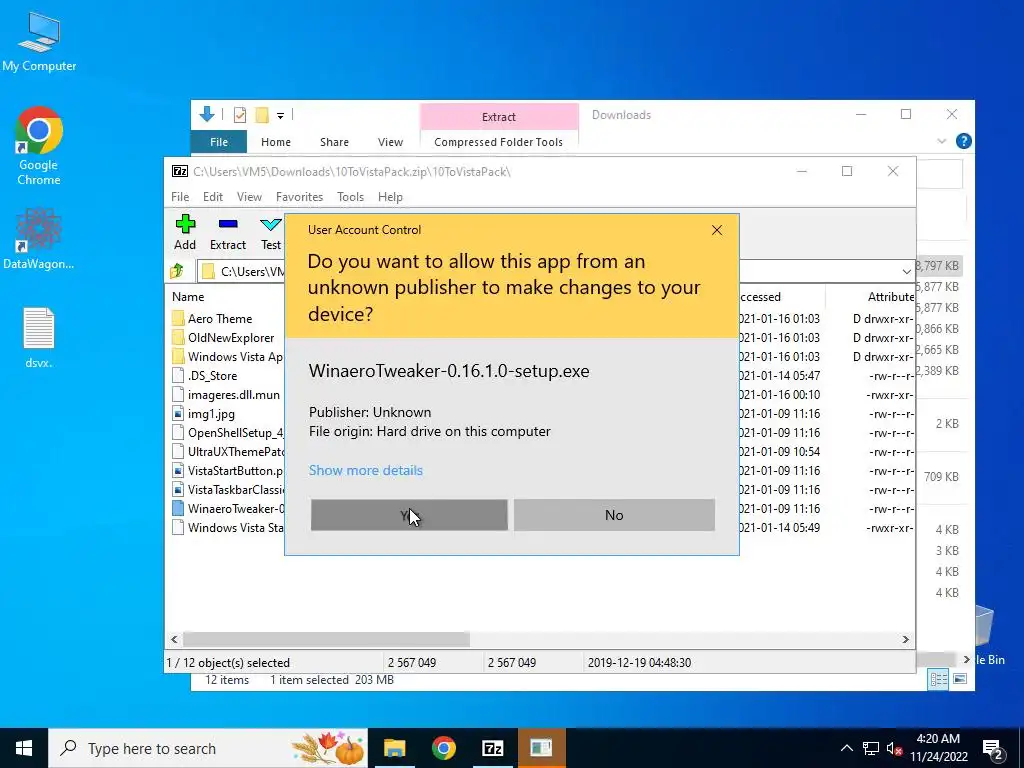Select the img1.jpg file
This screenshot has height=768, width=1024.
210,413
